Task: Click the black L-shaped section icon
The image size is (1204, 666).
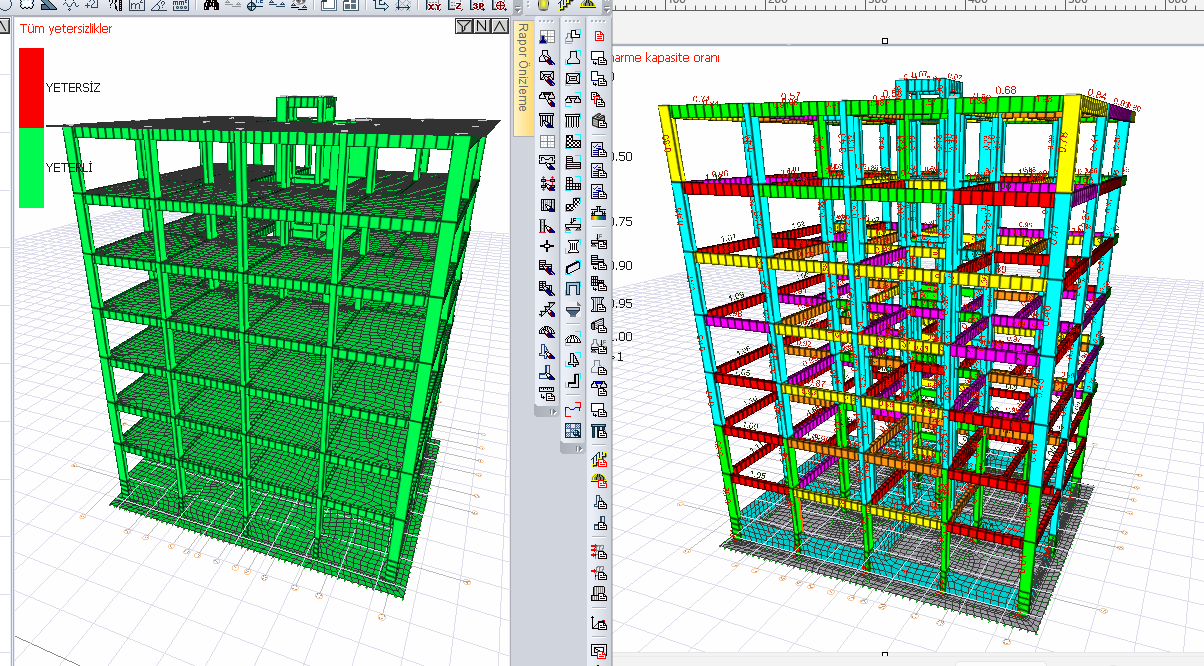Action: tap(573, 381)
